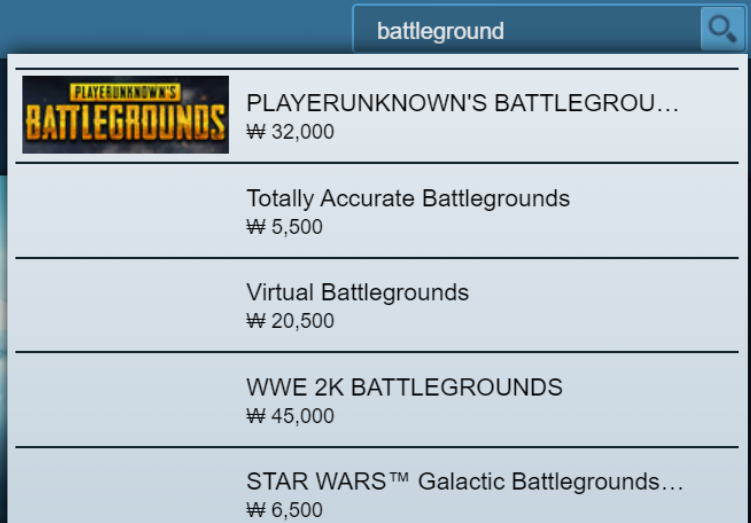The image size is (751, 523).
Task: Click the blank image area beside Virtual Battlegrounds
Action: 125,305
